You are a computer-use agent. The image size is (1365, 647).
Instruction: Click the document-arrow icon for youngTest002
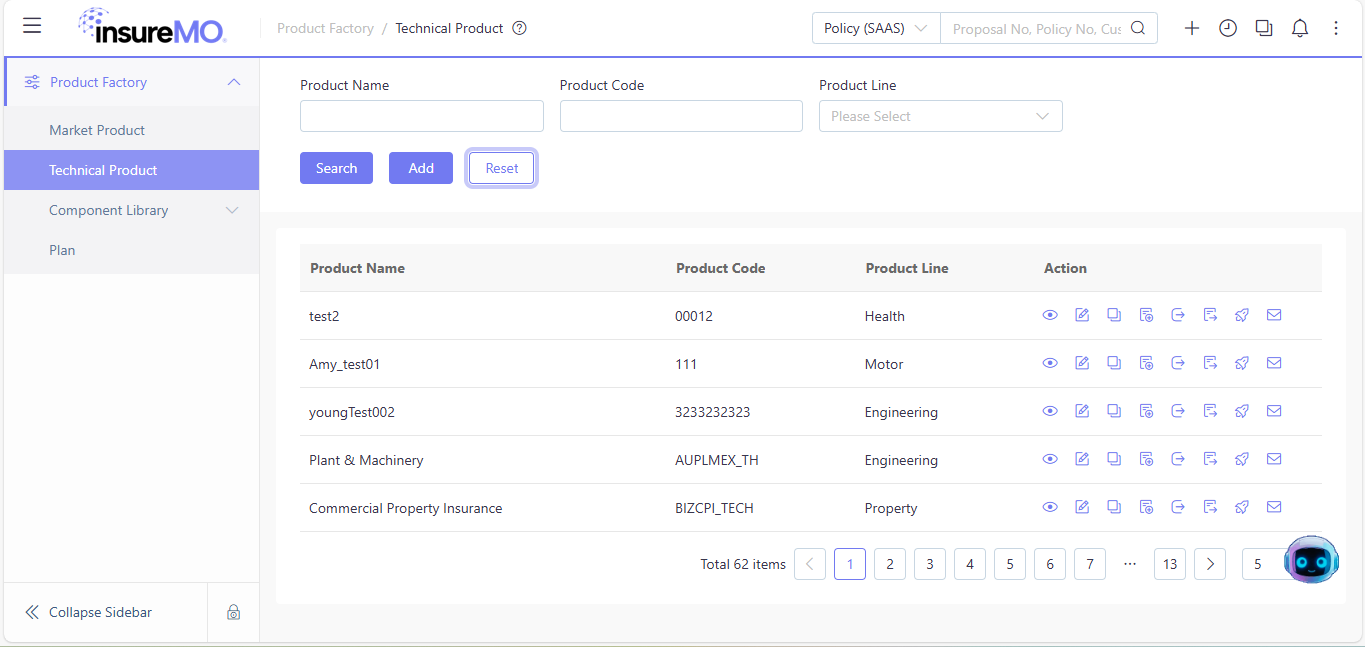(1210, 411)
